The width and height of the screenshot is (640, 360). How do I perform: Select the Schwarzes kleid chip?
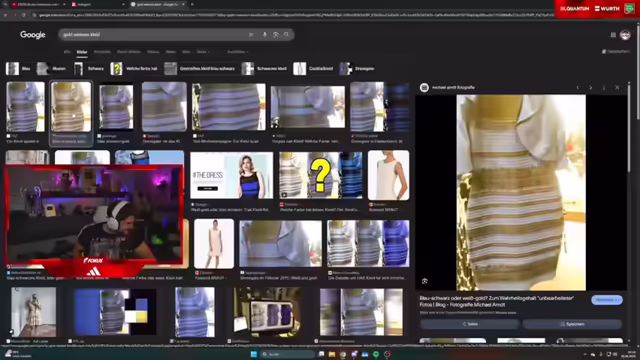coord(264,69)
